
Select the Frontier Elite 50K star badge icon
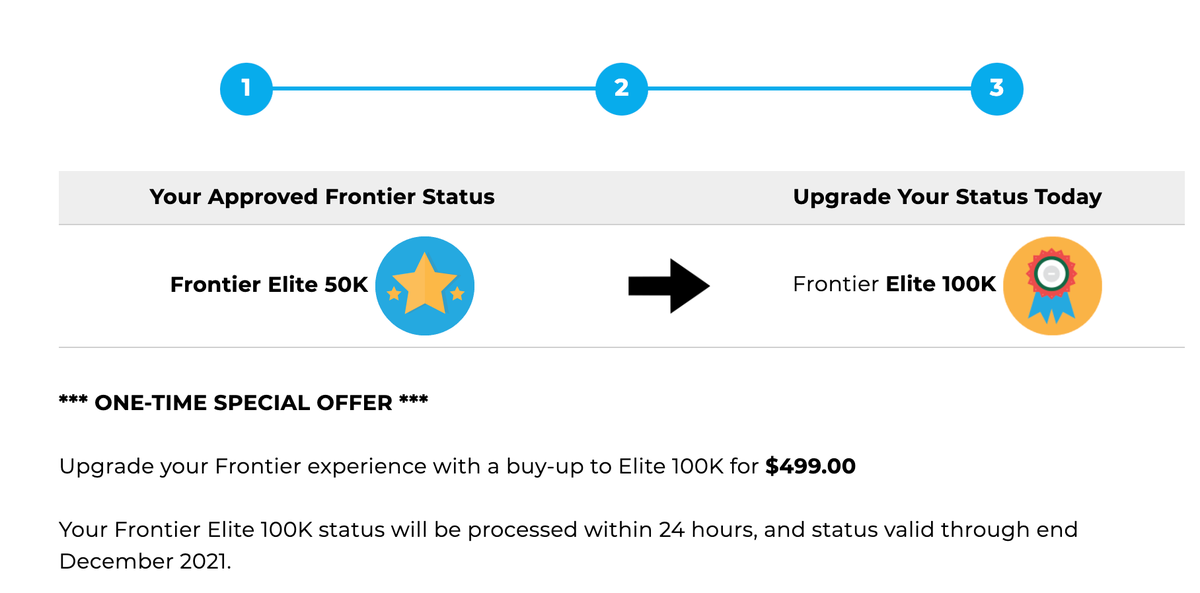[x=424, y=285]
